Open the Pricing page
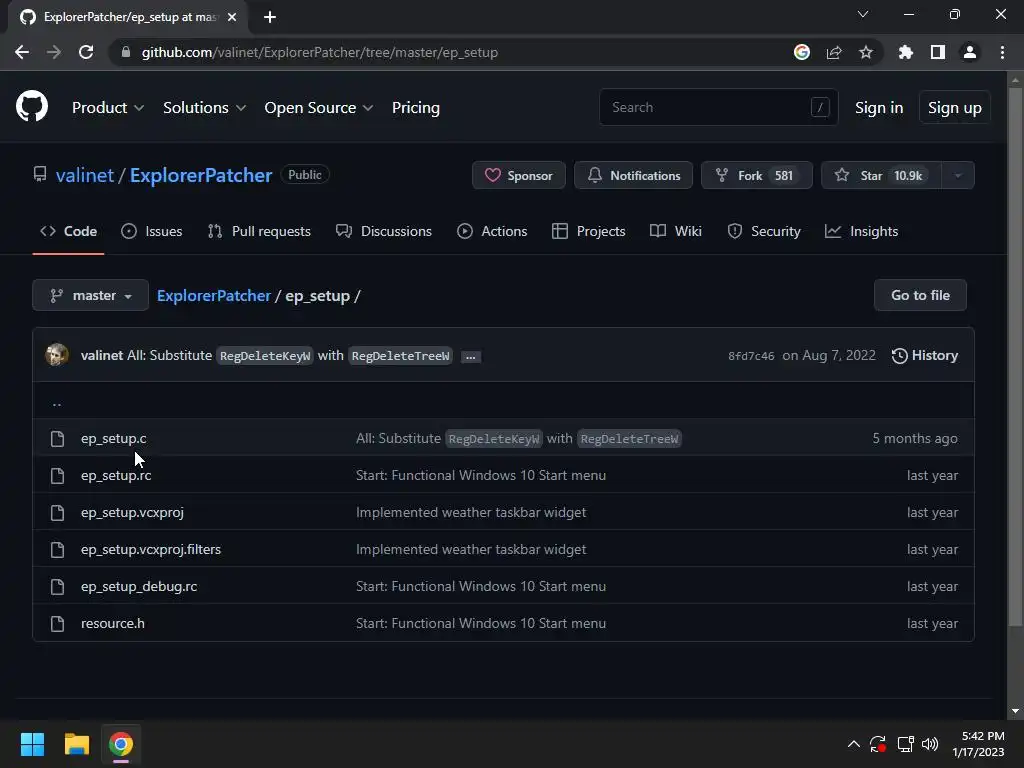 [415, 108]
